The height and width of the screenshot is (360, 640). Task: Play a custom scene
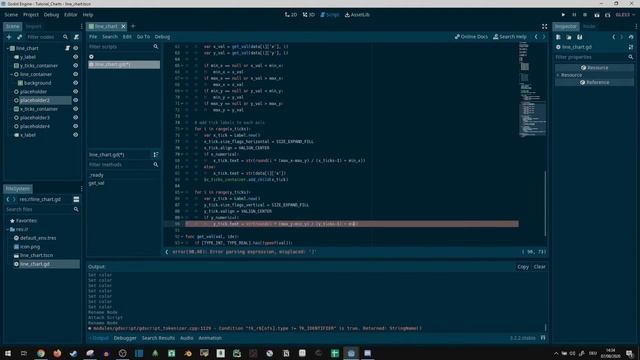pos(608,15)
